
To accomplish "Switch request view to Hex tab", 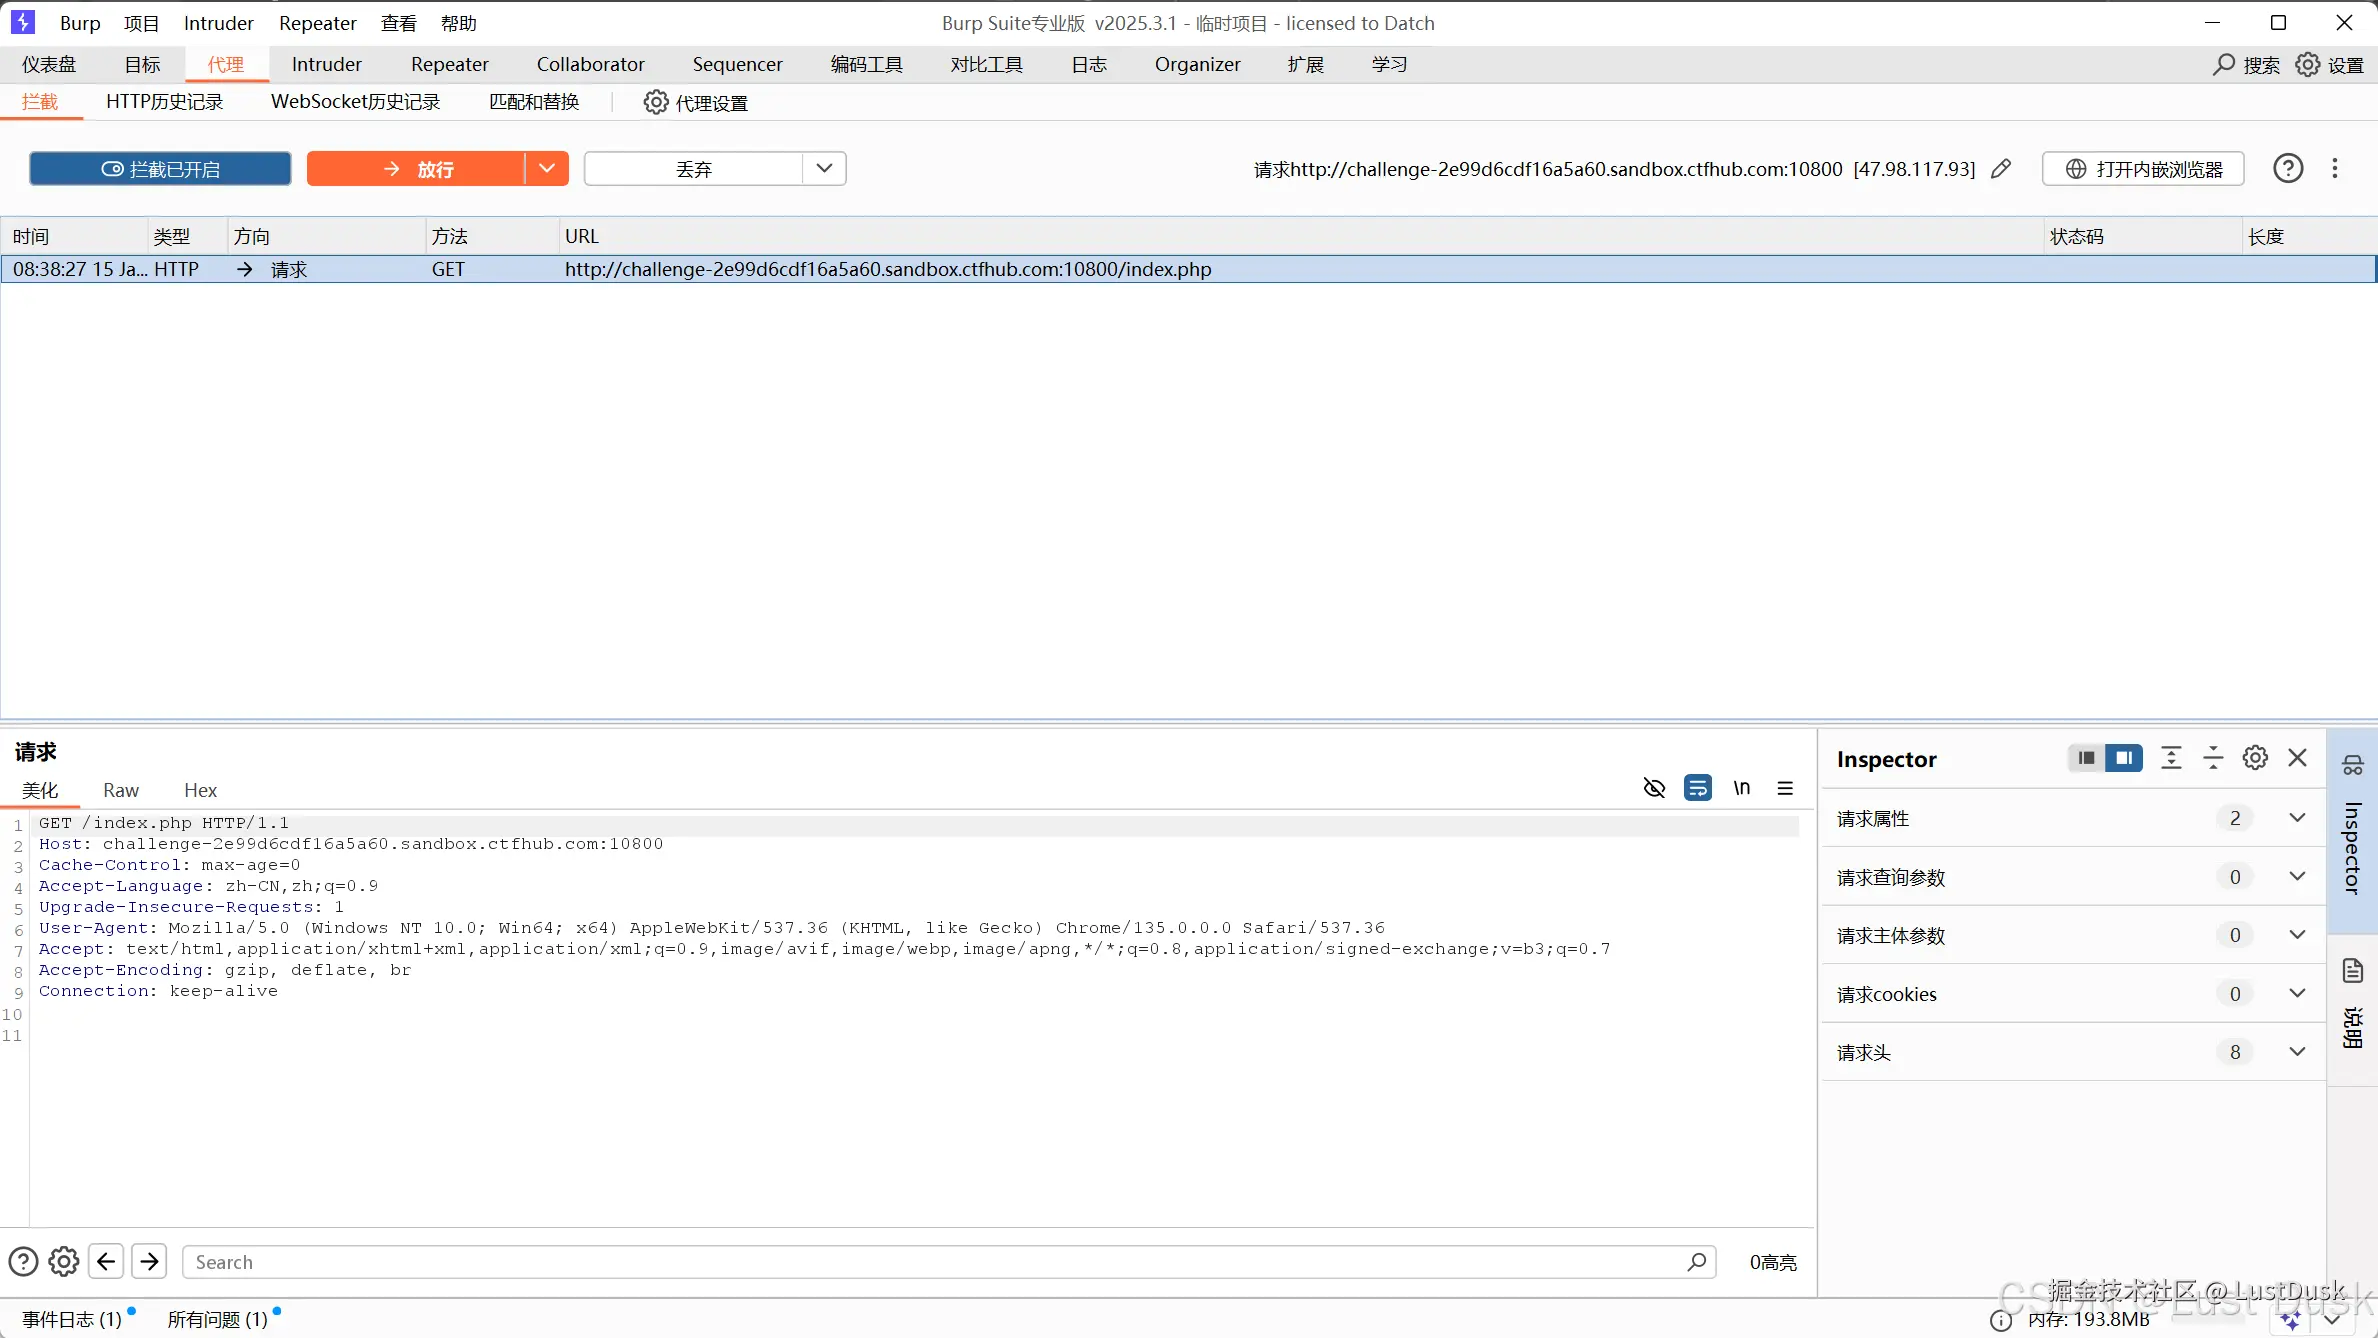I will 200,790.
